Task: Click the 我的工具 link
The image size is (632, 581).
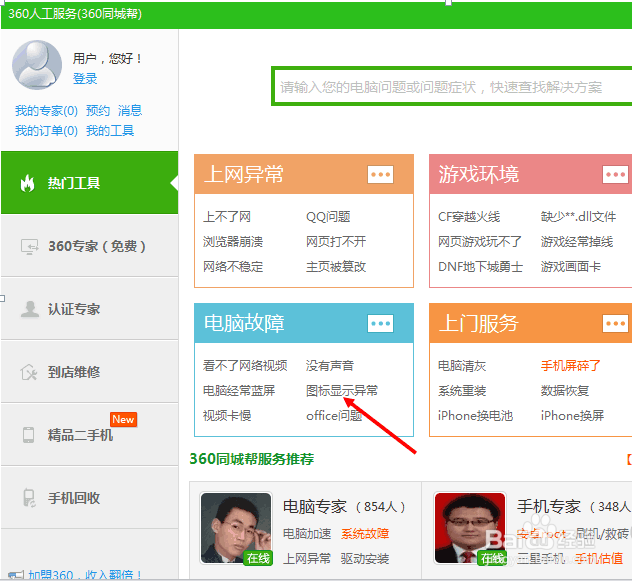Action: click(110, 131)
